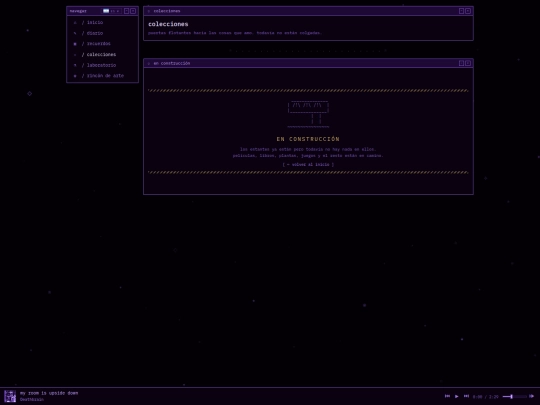Image resolution: width=540 pixels, height=405 pixels.
Task: Click the EN CONSTRUCCIÓN yellow heading
Action: point(308,139)
